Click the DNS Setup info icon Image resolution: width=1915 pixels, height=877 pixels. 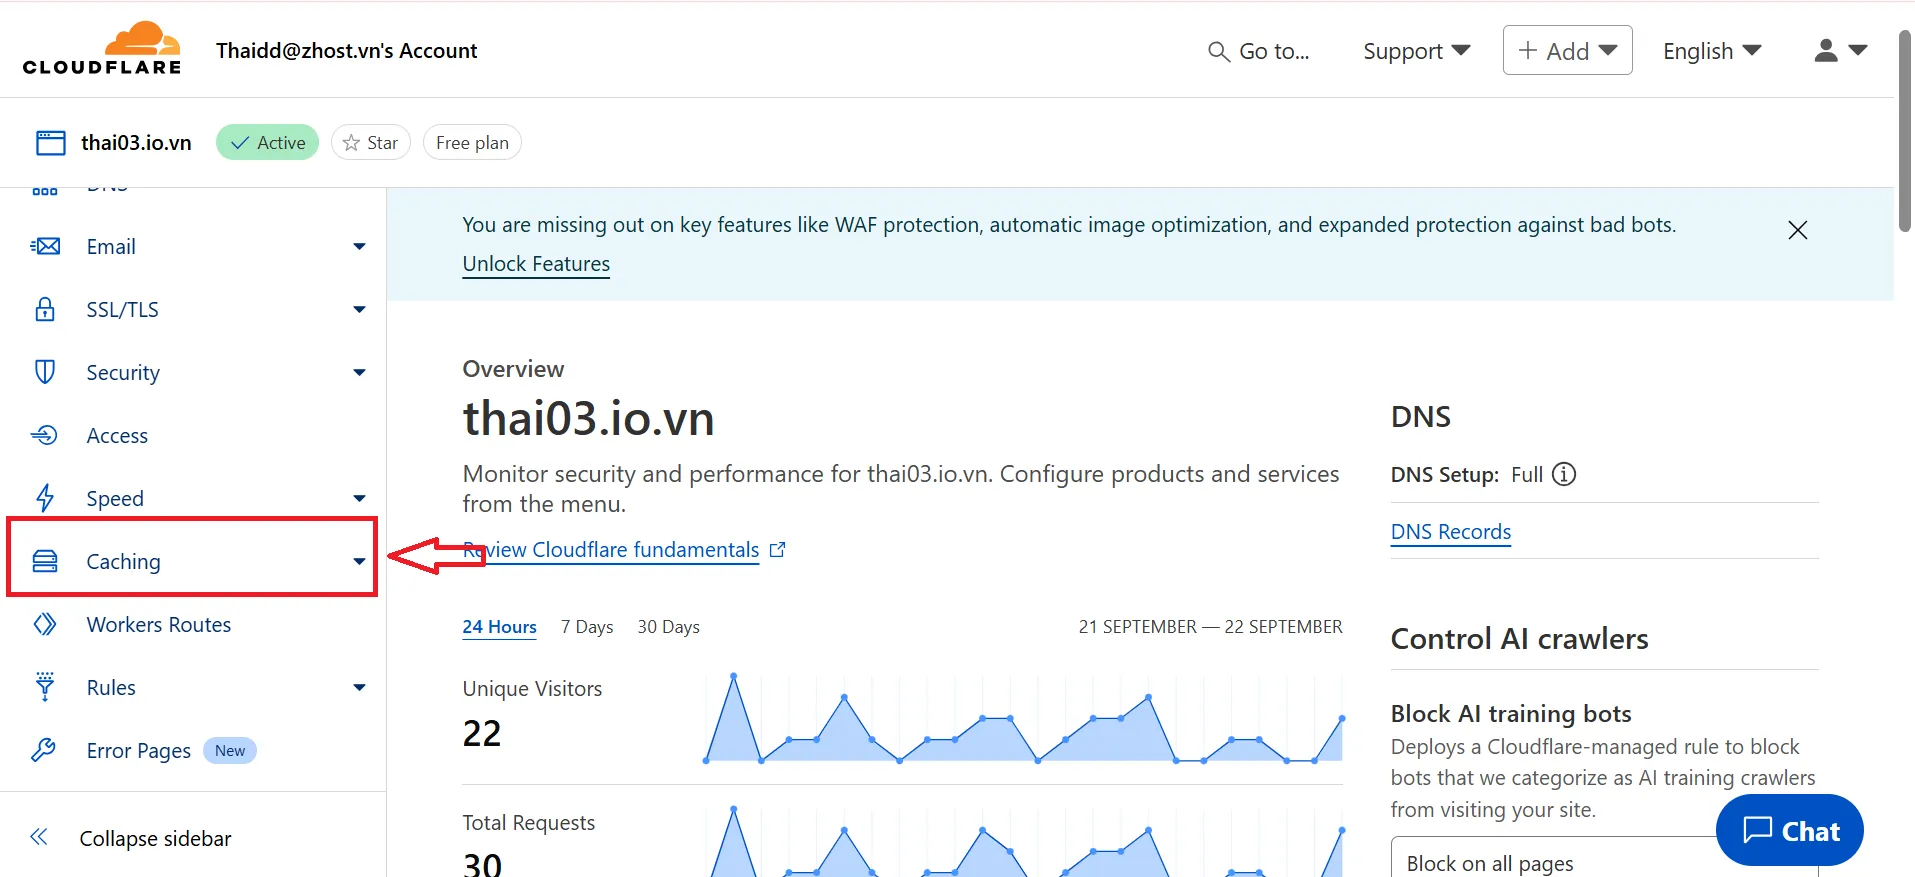coord(1564,474)
